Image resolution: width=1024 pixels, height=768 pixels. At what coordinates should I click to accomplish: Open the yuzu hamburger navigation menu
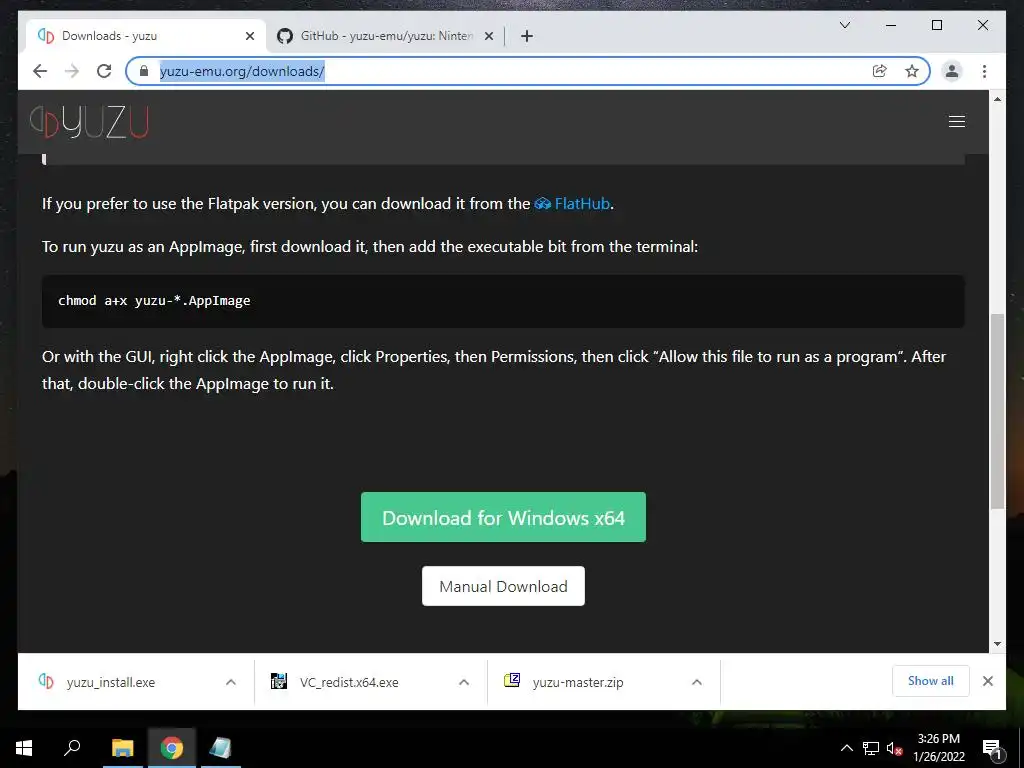957,121
